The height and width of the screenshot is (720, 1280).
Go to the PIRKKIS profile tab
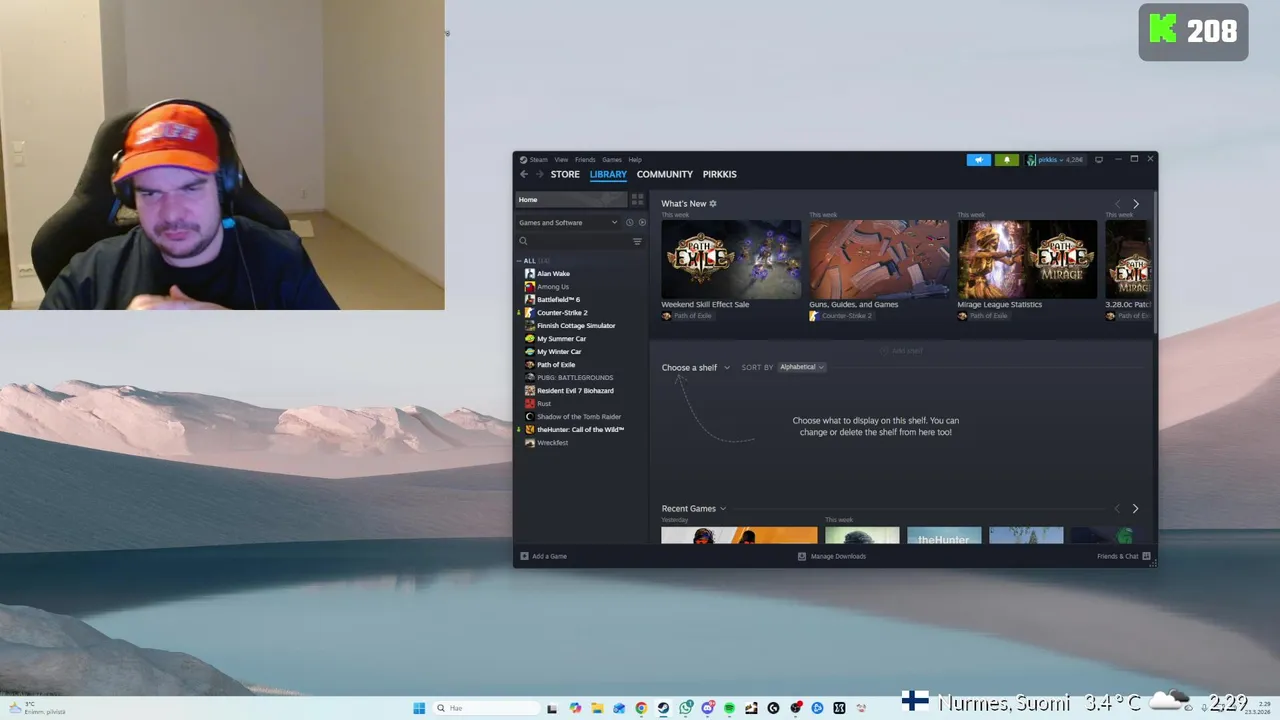[x=720, y=174]
